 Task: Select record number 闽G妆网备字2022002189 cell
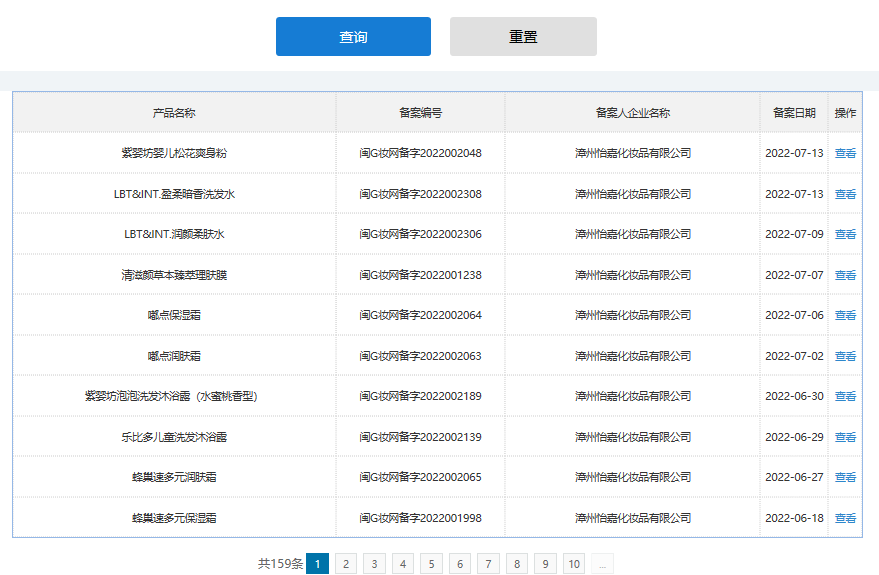click(x=420, y=396)
